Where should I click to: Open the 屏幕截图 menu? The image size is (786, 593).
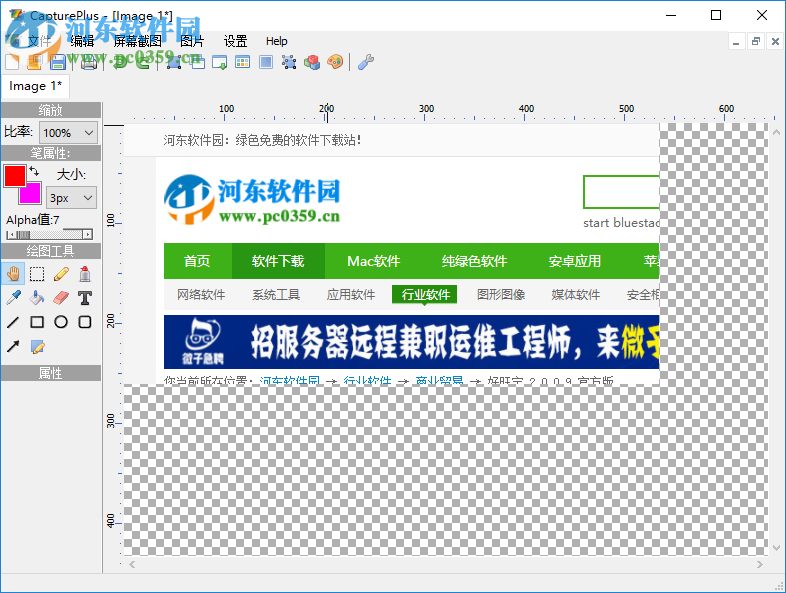pyautogui.click(x=137, y=41)
